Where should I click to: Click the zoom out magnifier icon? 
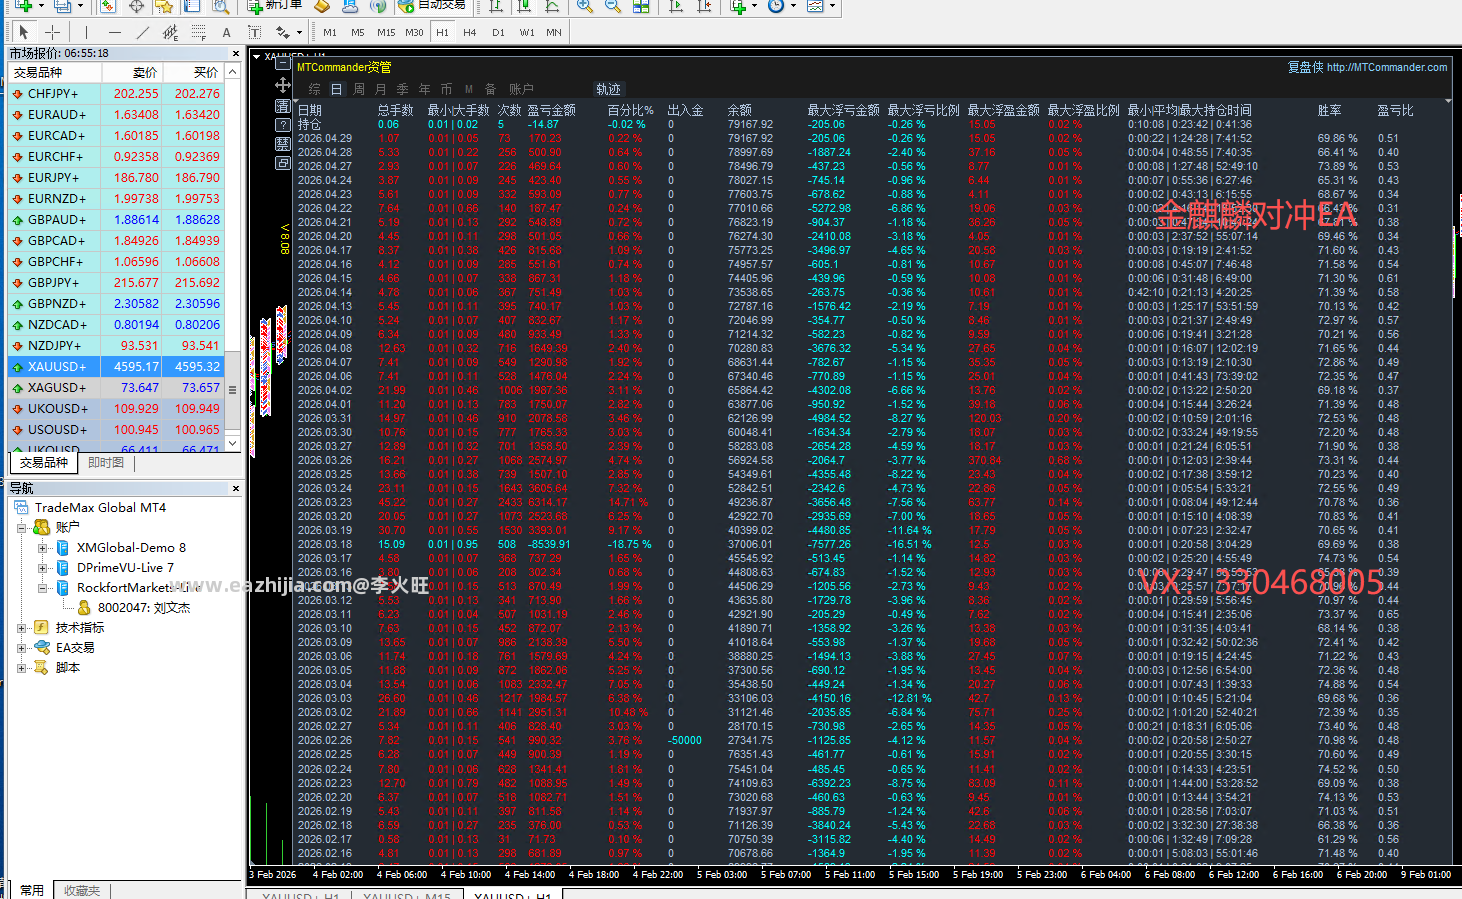(613, 6)
